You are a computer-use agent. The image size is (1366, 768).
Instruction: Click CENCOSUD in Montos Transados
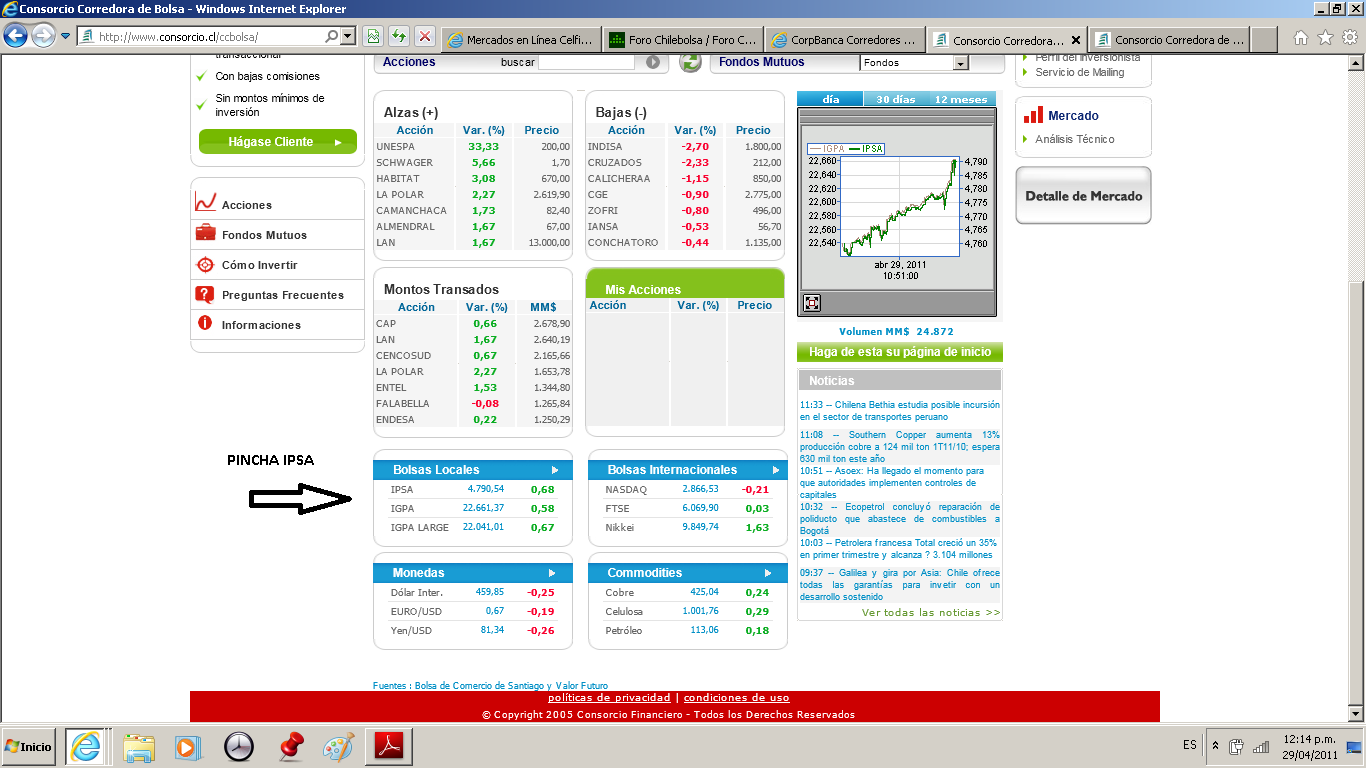(x=402, y=355)
